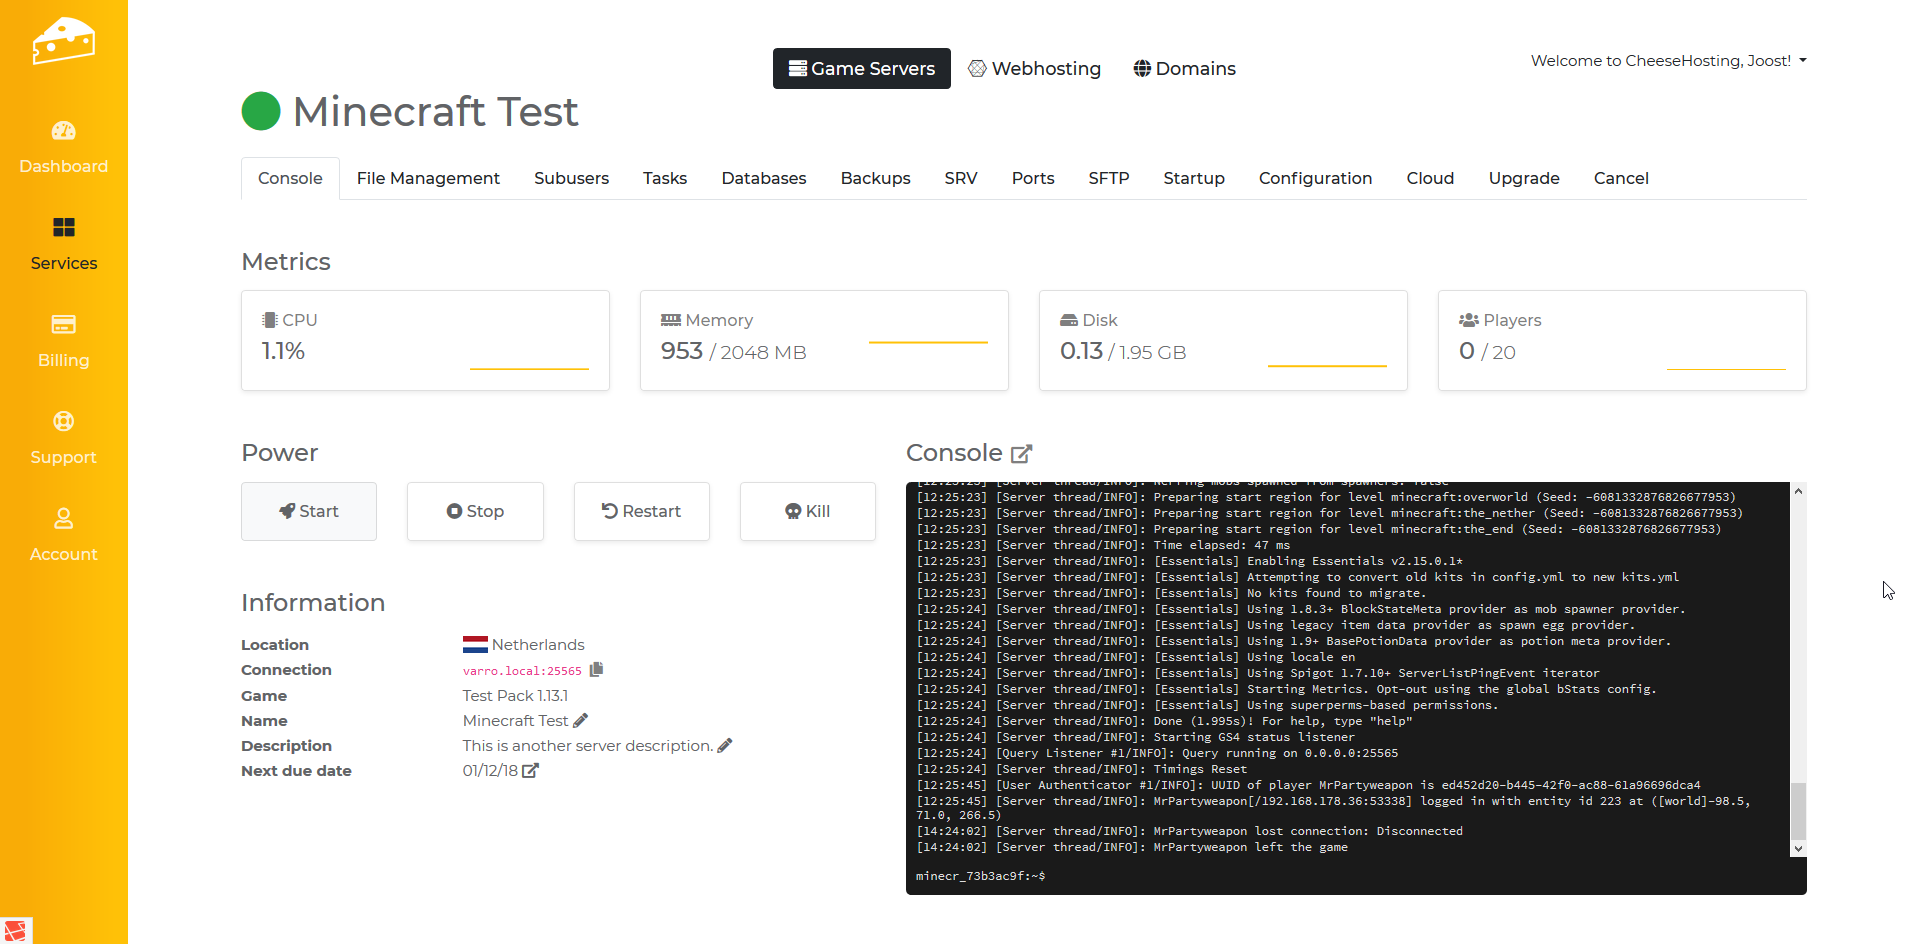This screenshot has width=1920, height=944.
Task: Copy the connection address varro.local:25565
Action: [x=597, y=670]
